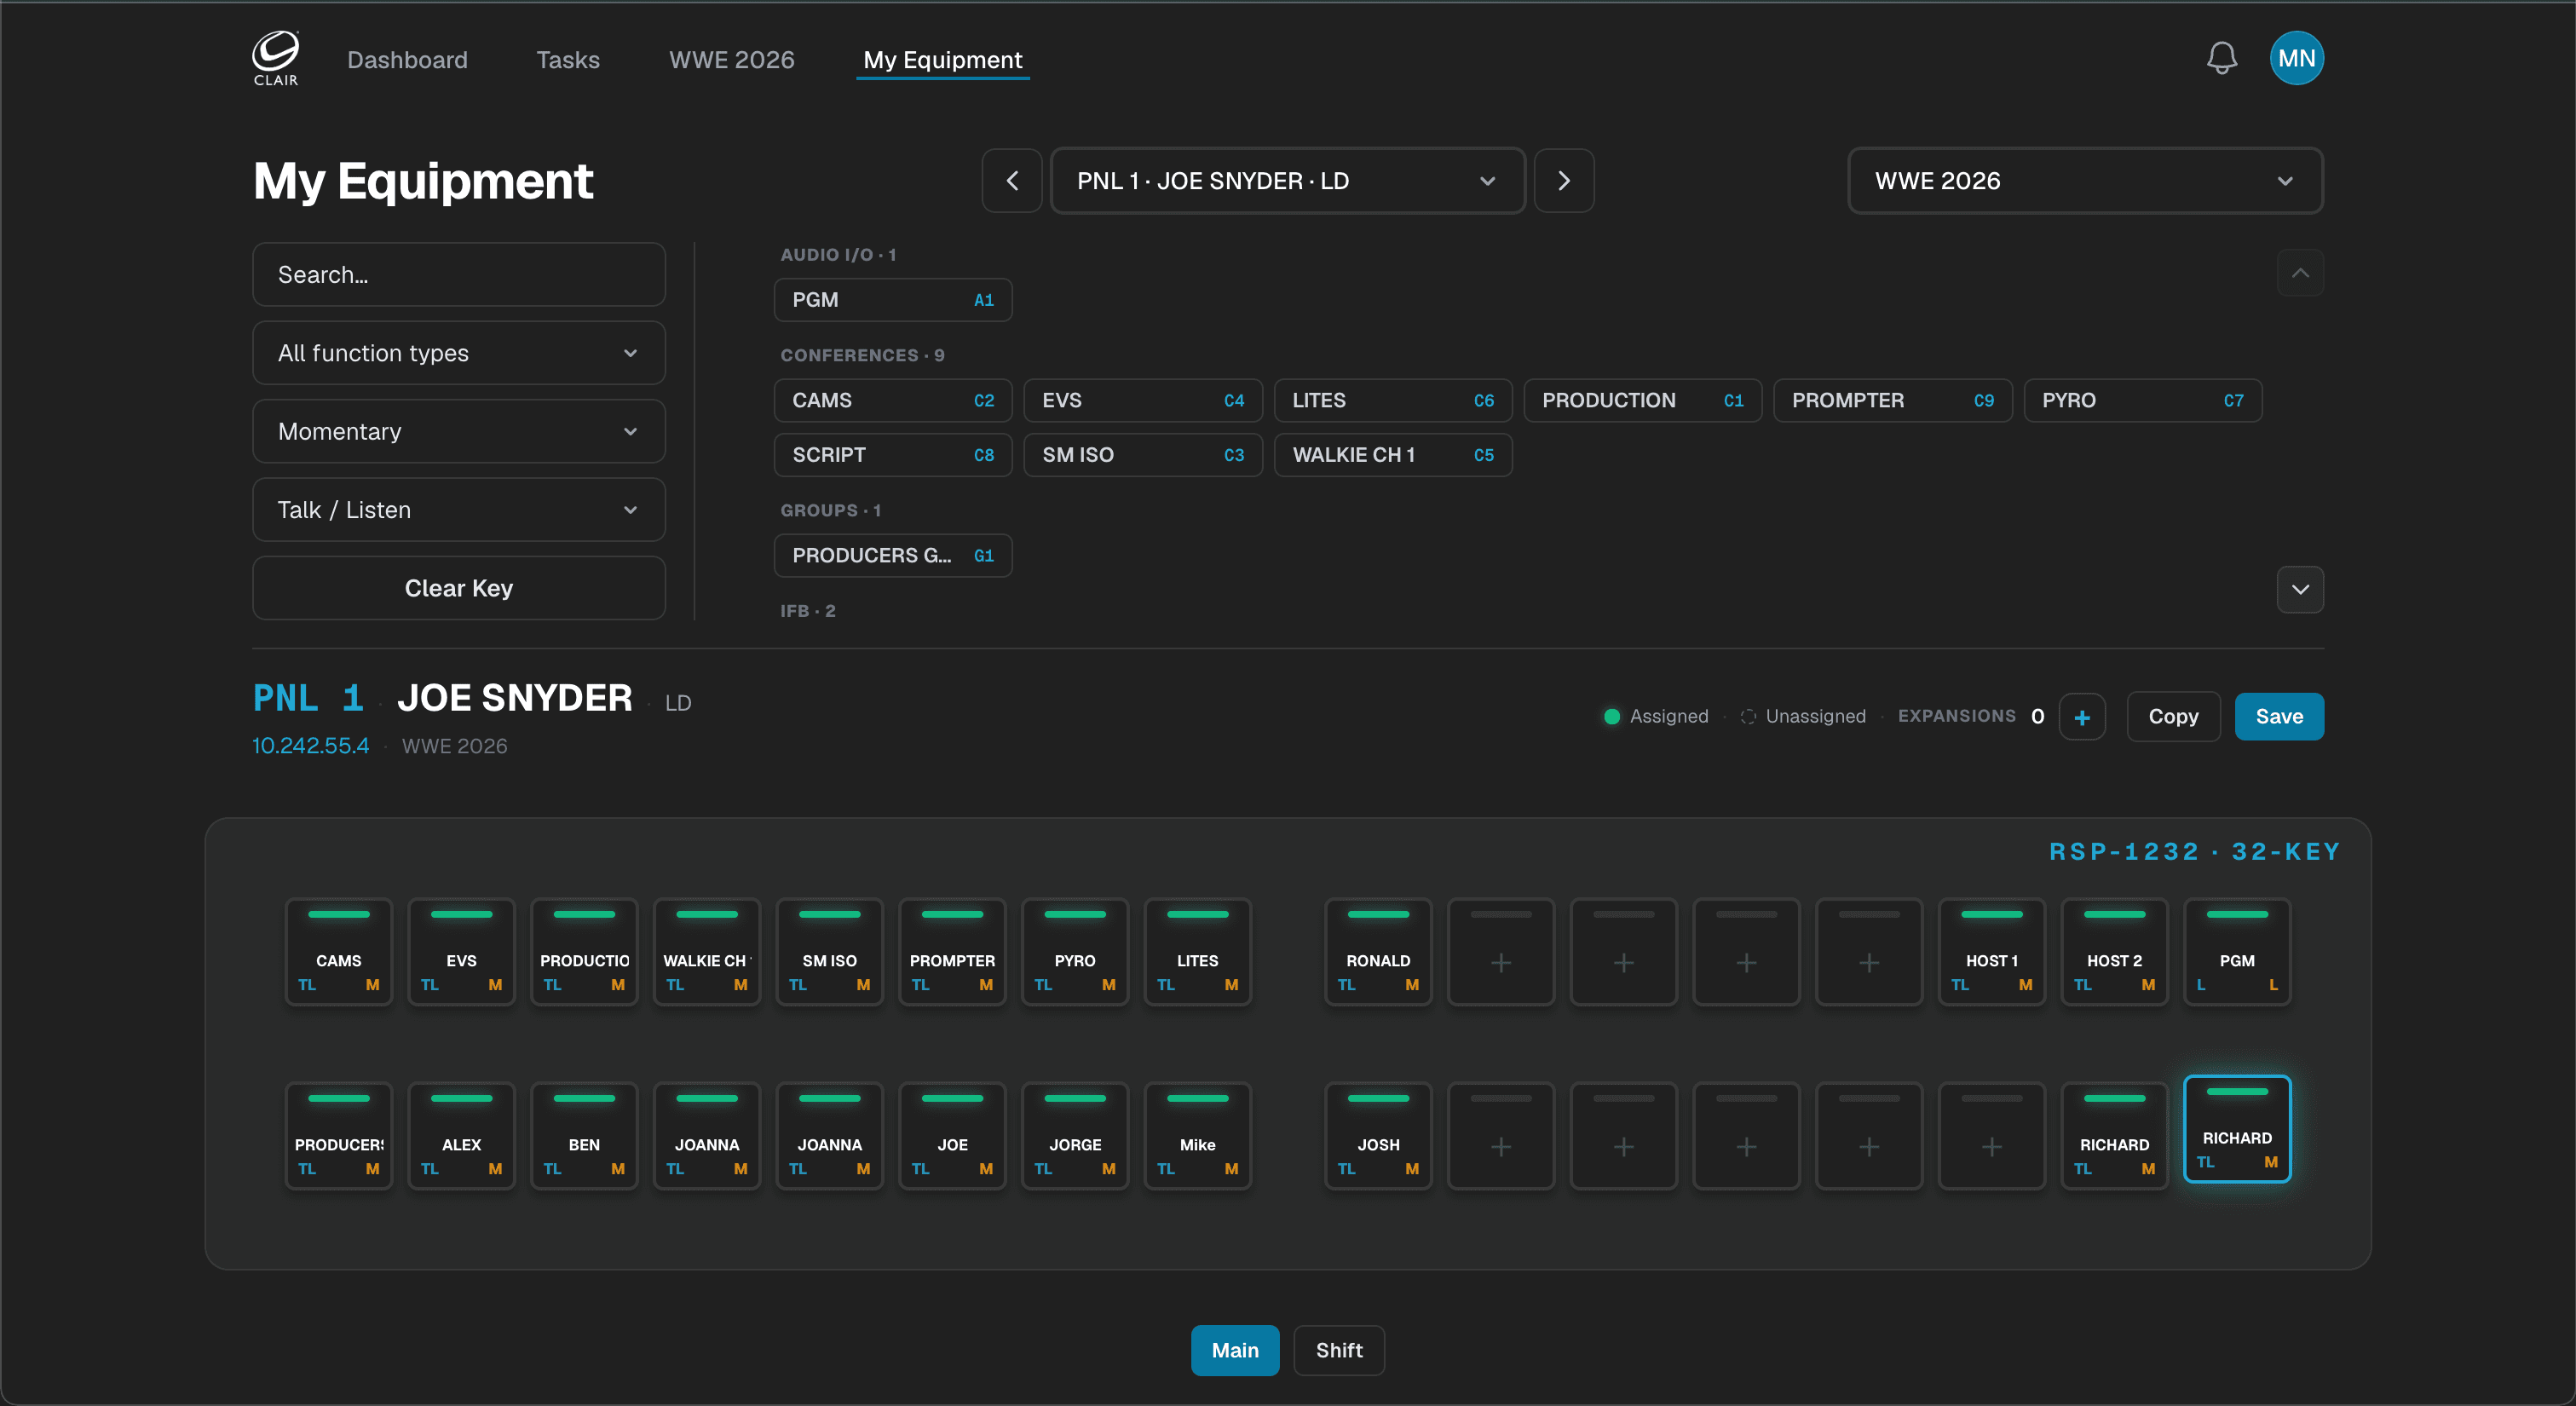Click the Clair logo
Image resolution: width=2576 pixels, height=1406 pixels.
pyautogui.click(x=275, y=58)
